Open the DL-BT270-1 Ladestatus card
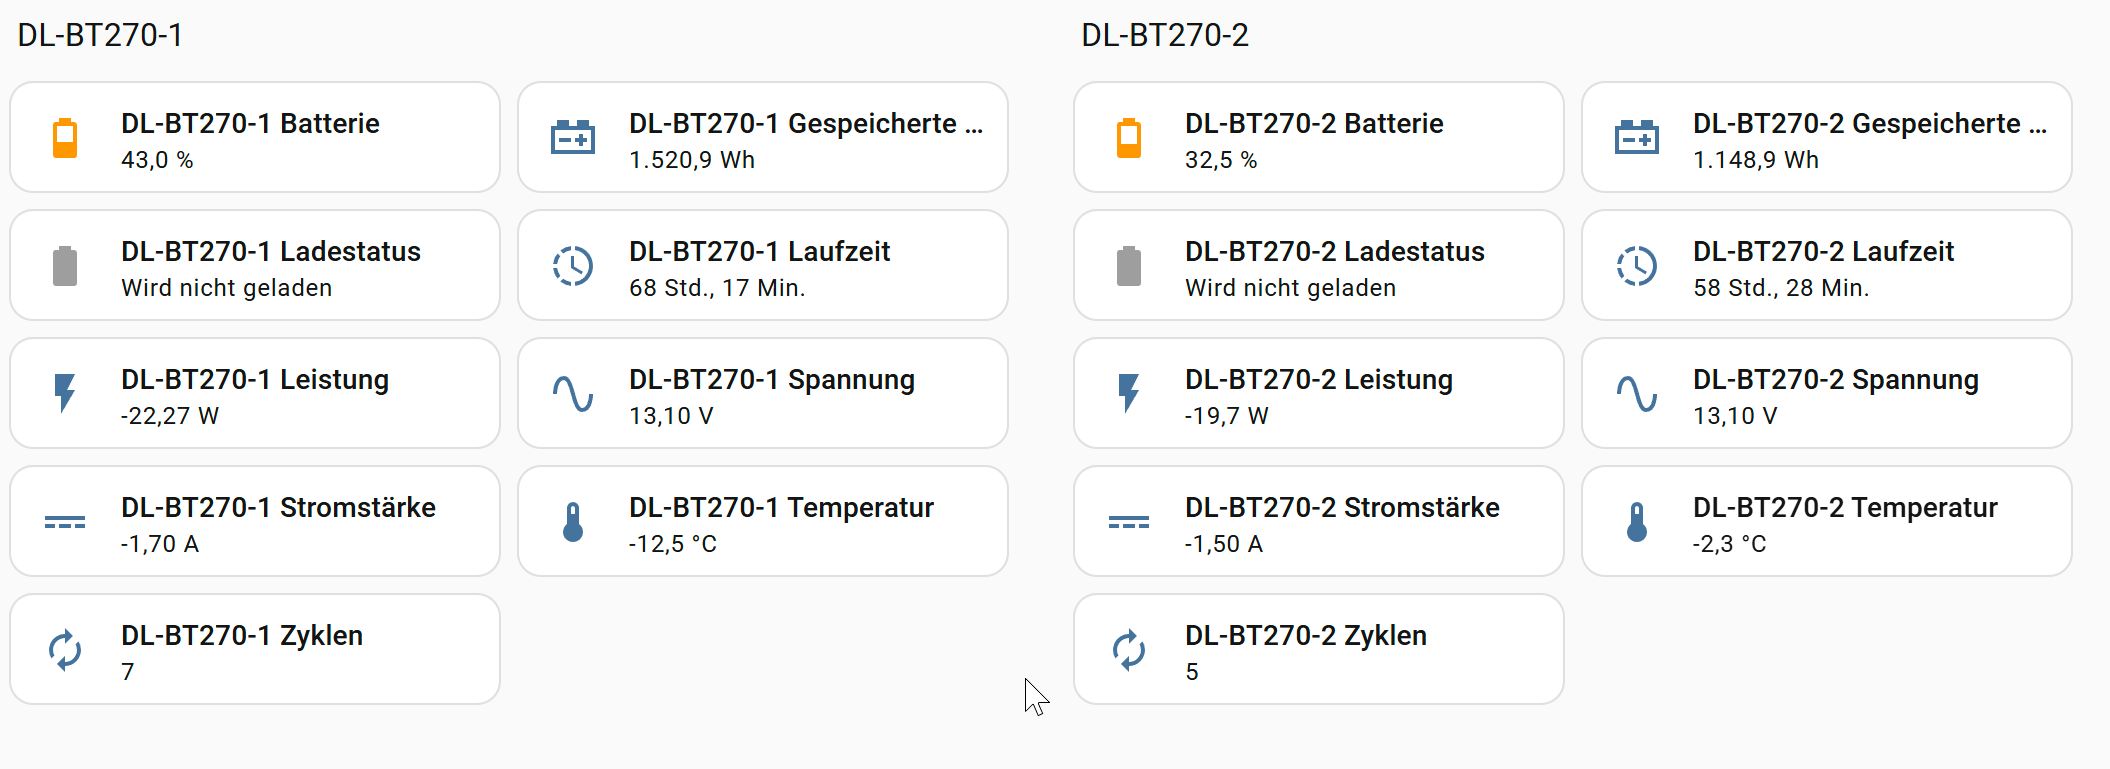Screen dimensions: 2110x769 point(270,266)
